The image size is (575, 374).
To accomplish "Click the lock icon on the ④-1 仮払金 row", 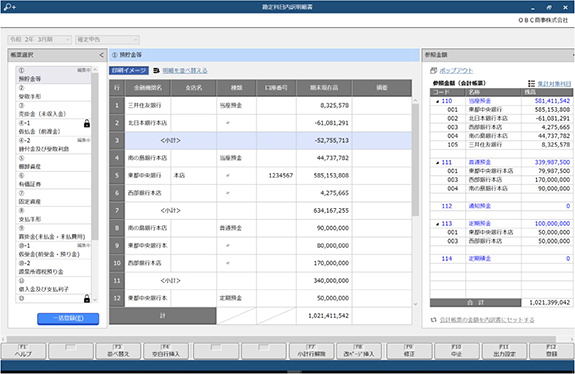I will click(87, 124).
